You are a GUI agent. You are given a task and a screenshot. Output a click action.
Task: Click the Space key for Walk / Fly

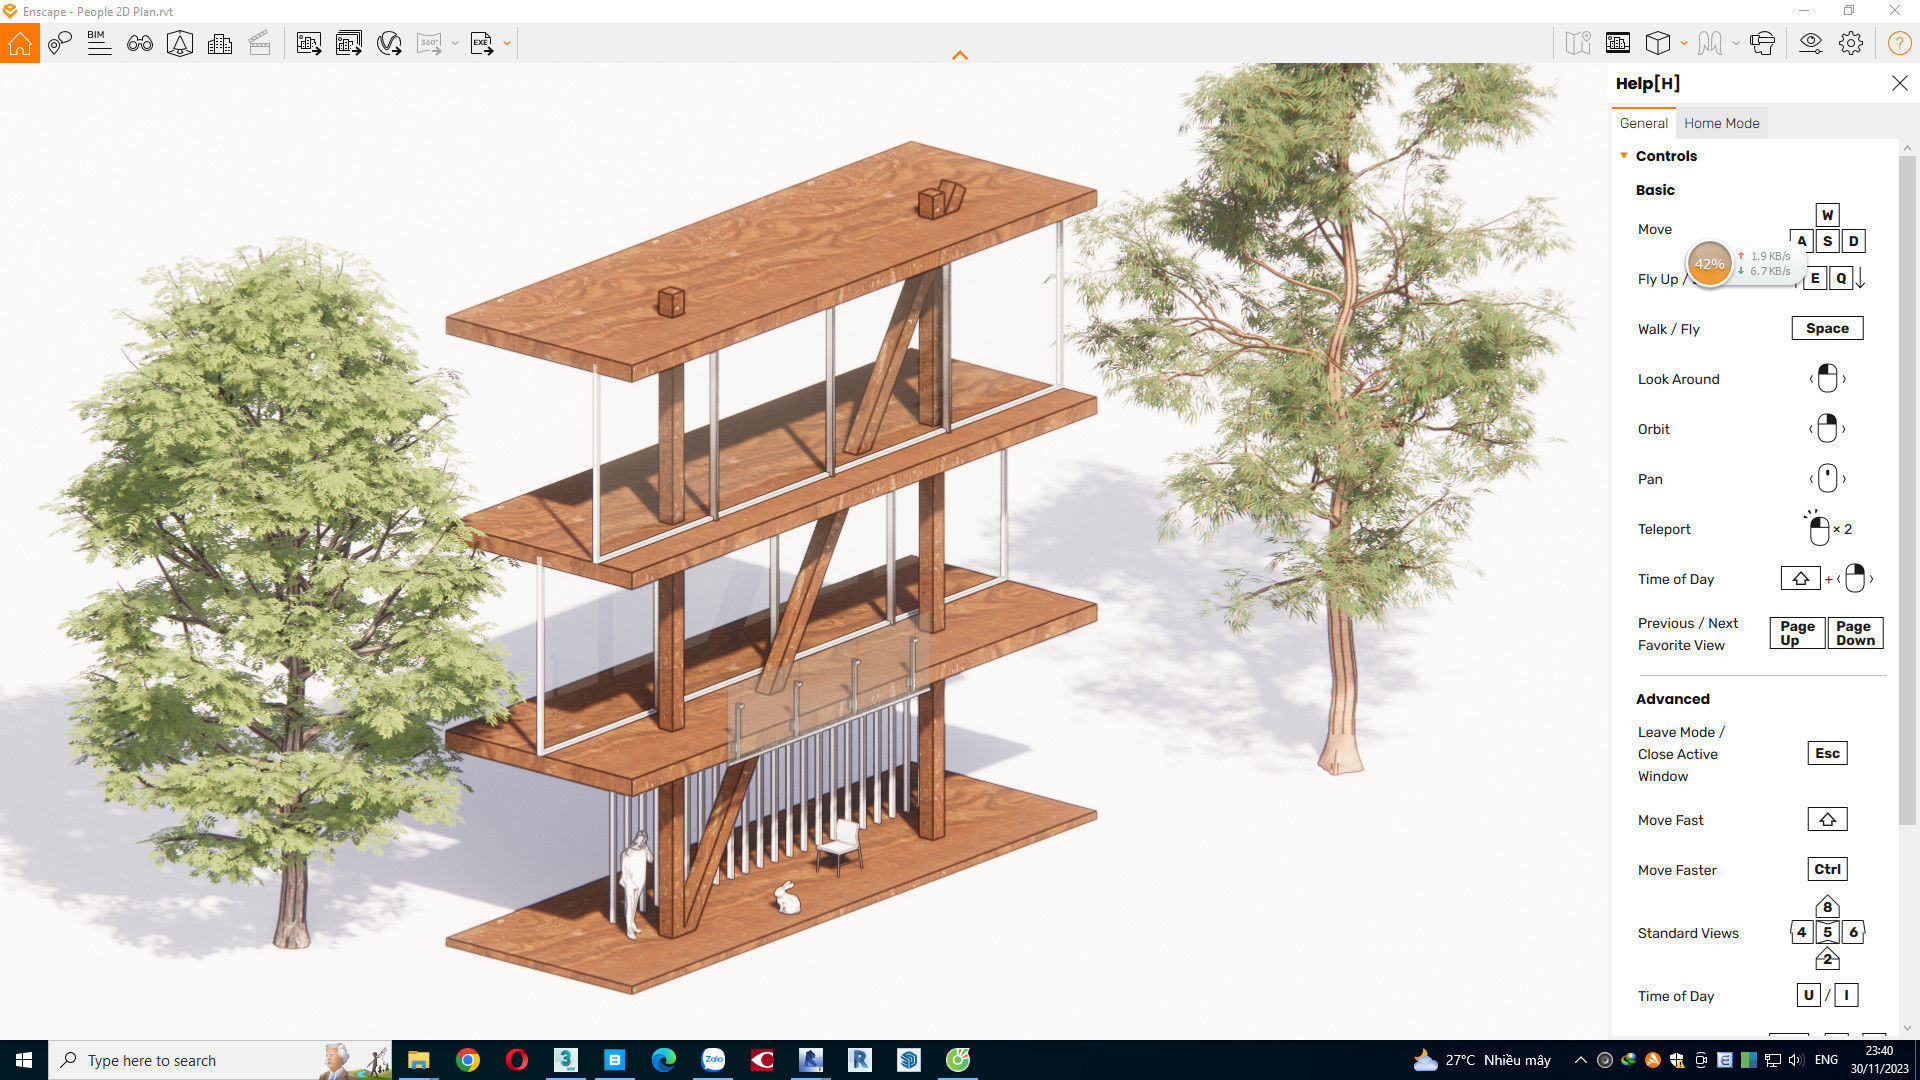1827,328
